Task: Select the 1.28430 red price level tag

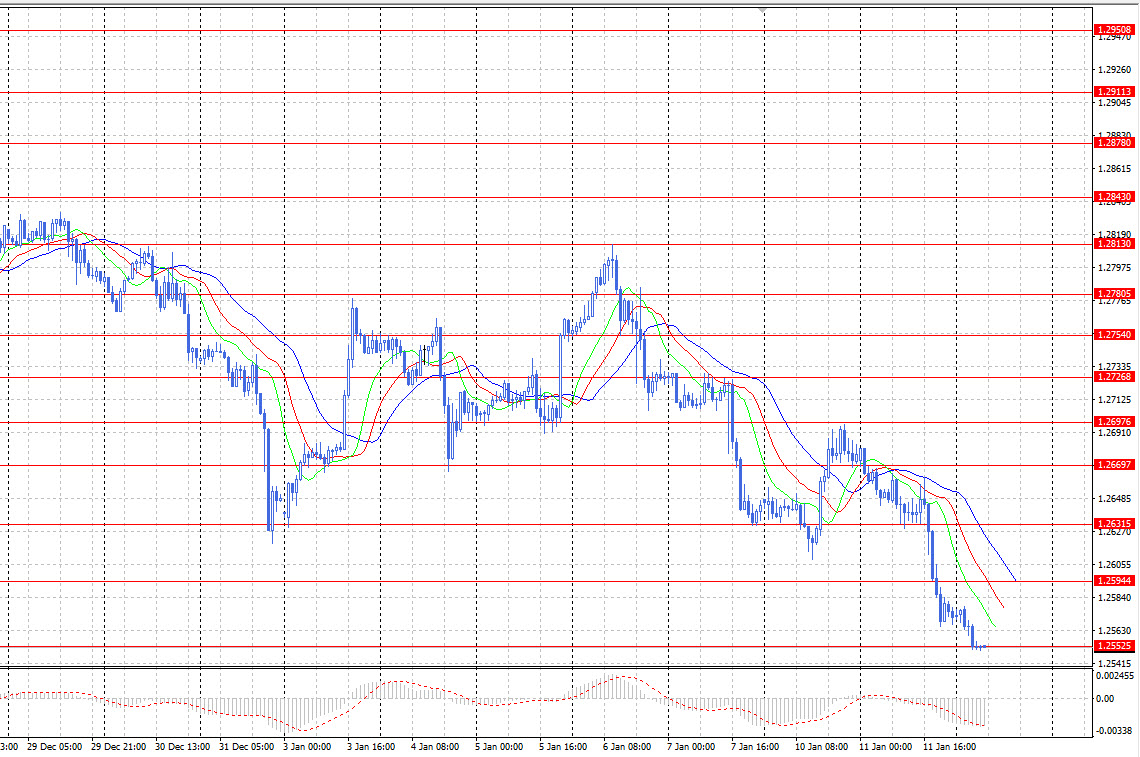Action: pyautogui.click(x=1114, y=196)
